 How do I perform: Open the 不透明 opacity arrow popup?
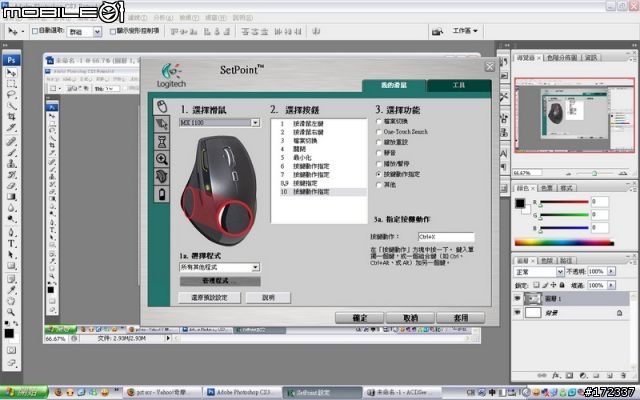611,271
